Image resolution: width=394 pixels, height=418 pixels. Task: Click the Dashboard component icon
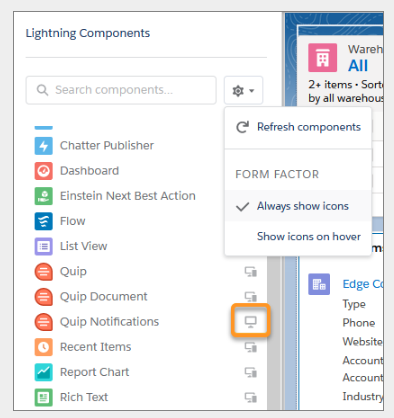pos(43,171)
